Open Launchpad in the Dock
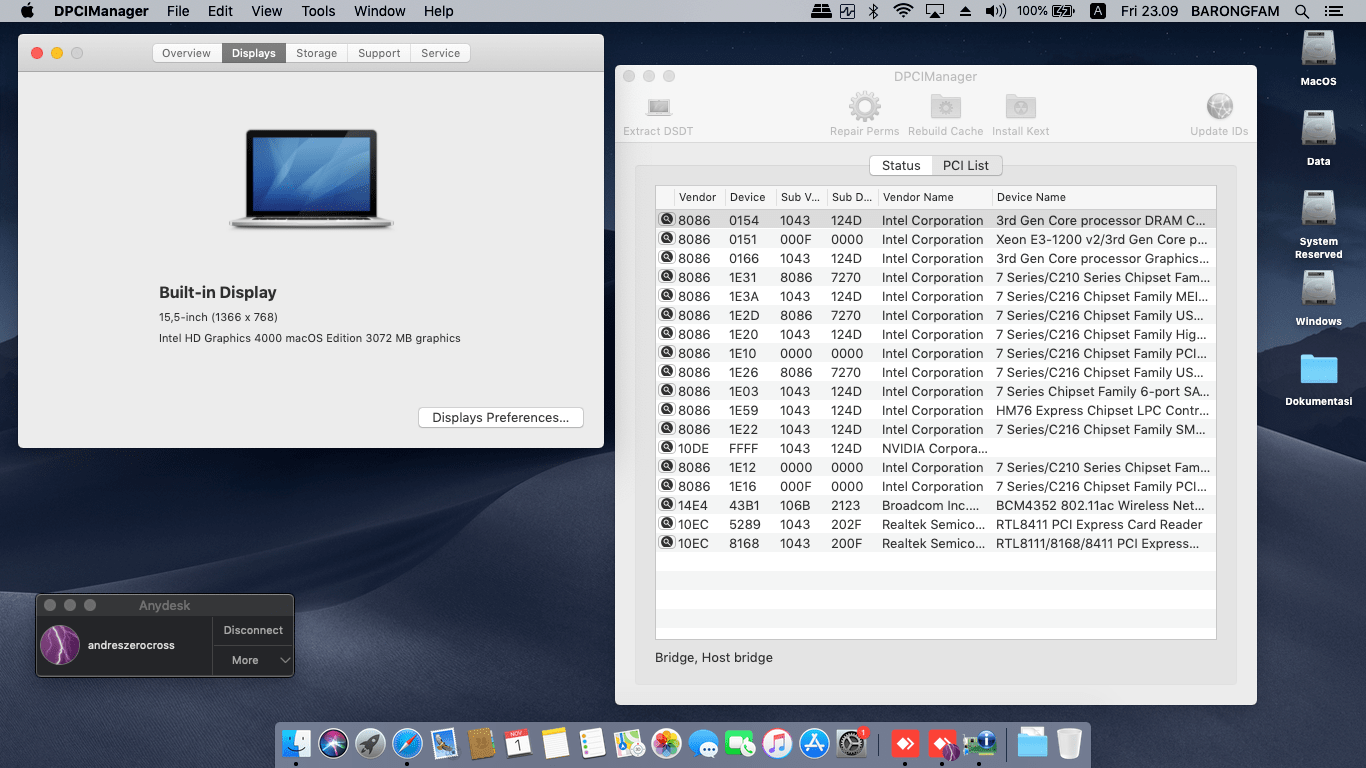This screenshot has height=768, width=1366. tap(370, 743)
